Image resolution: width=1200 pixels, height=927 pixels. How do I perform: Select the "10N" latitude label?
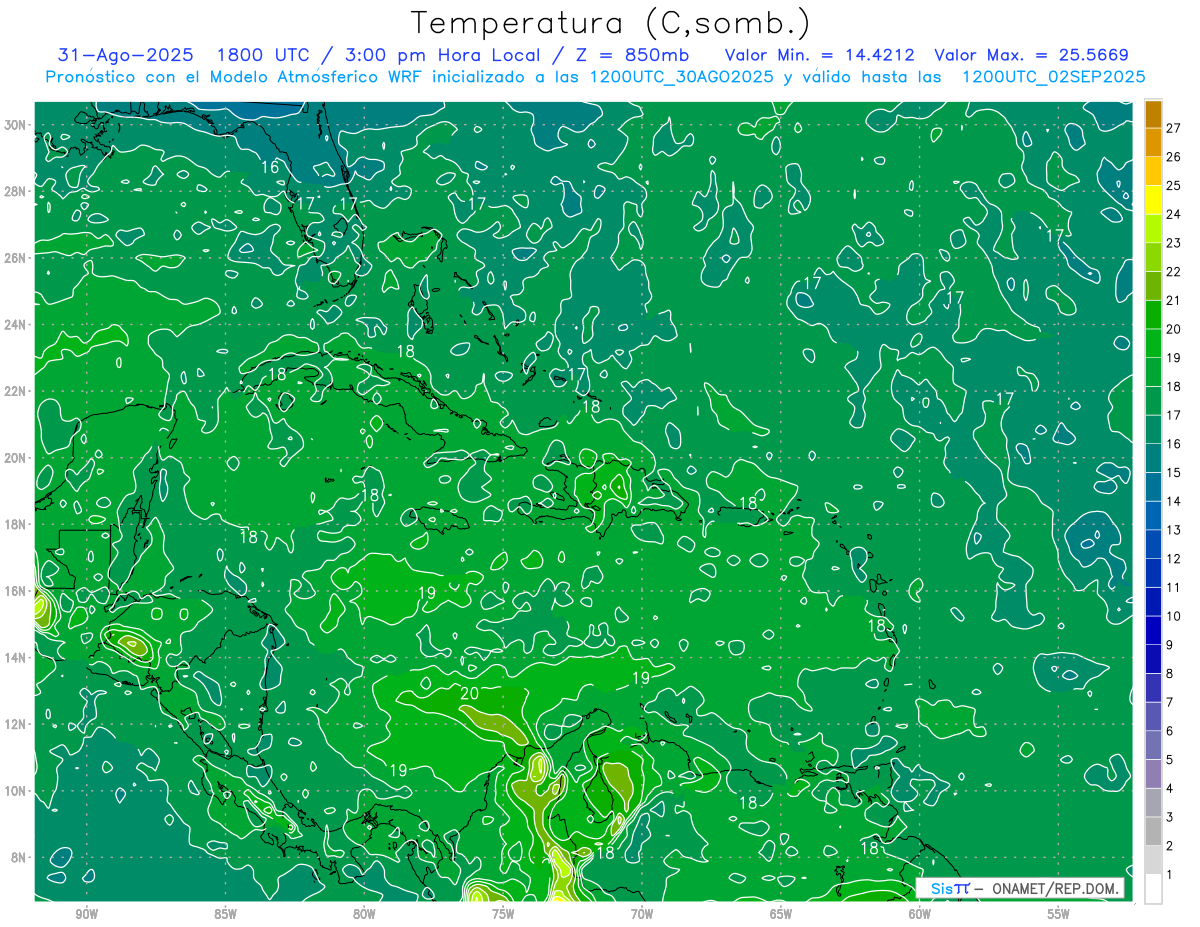[x=16, y=791]
